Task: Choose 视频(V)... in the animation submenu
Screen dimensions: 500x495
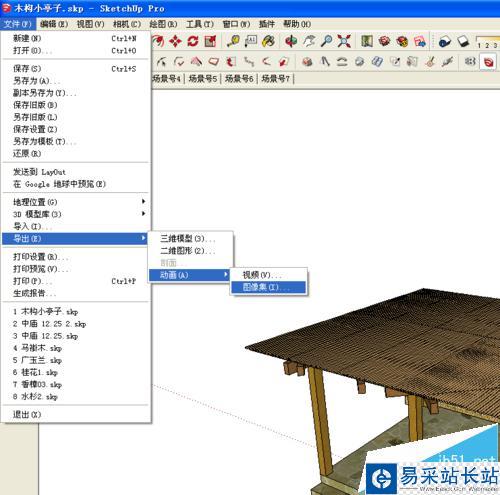Action: [268, 275]
